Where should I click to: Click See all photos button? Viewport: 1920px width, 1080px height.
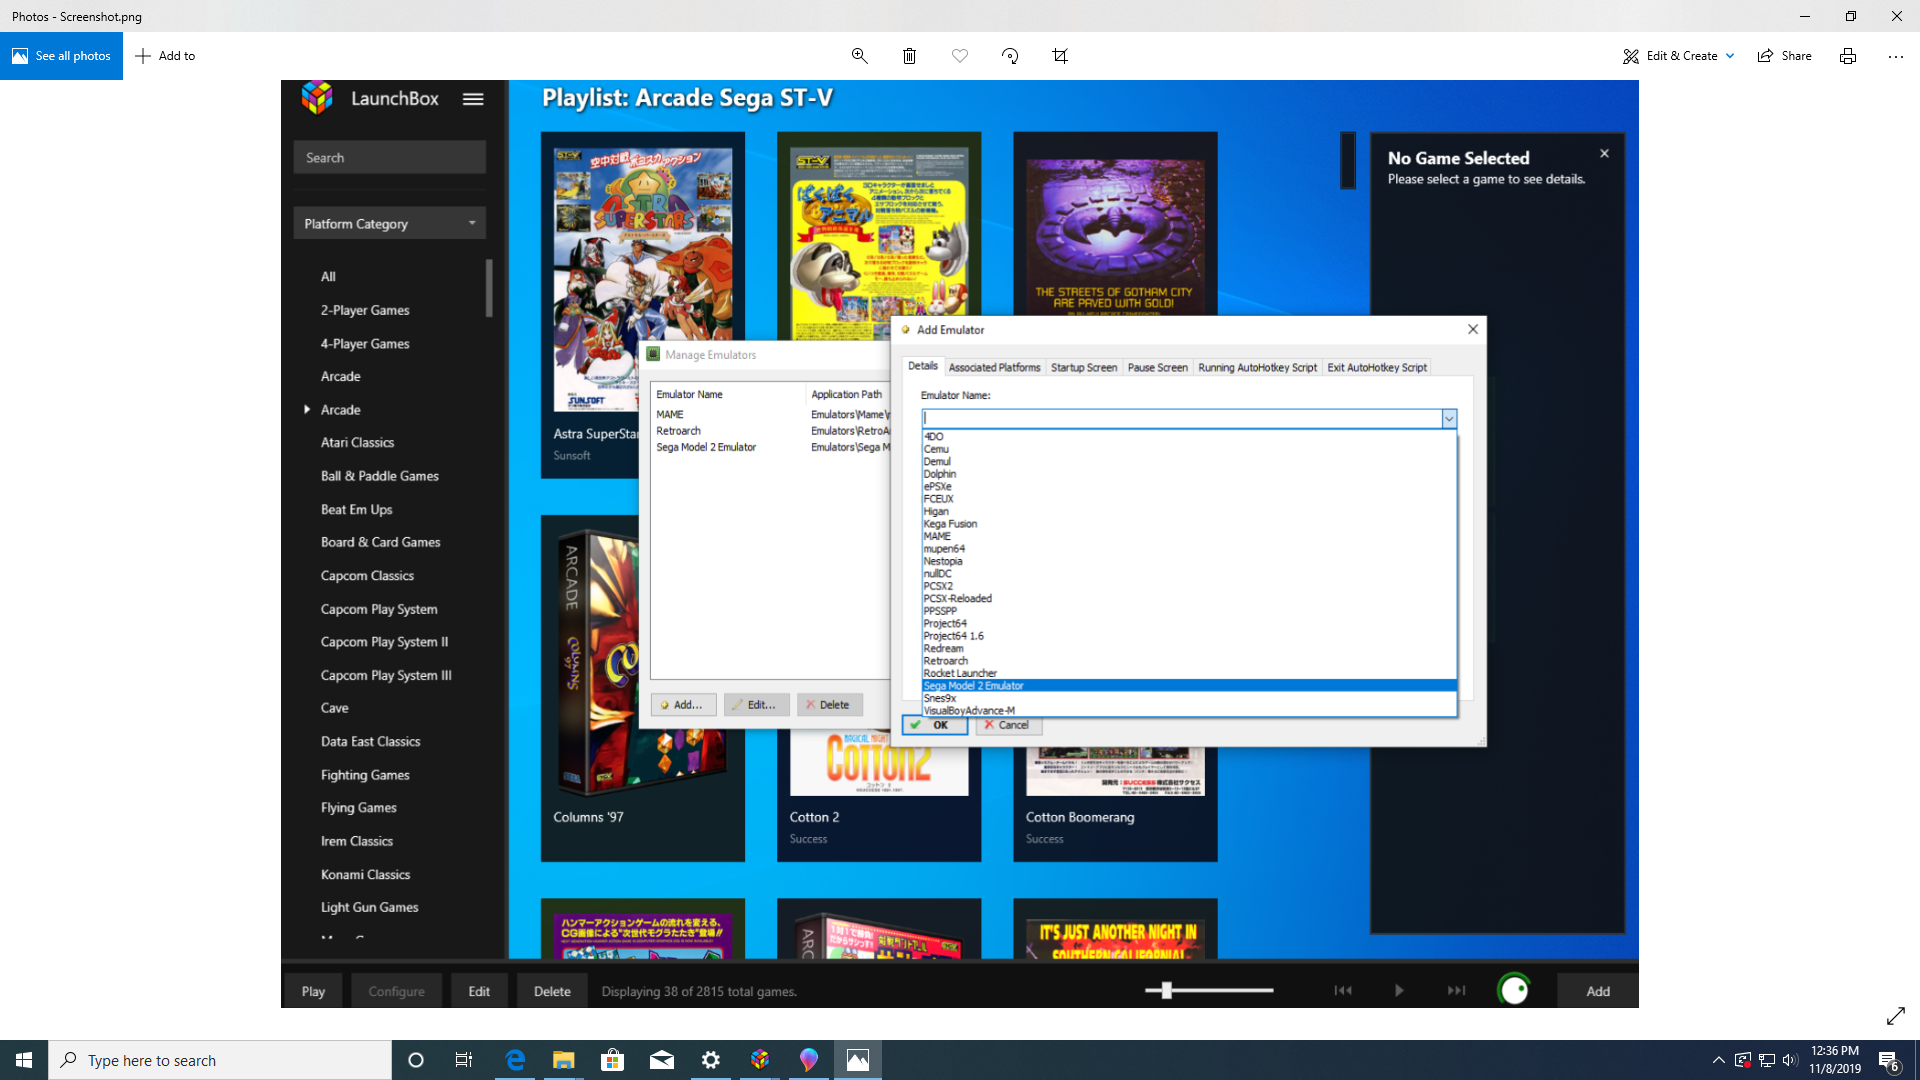pyautogui.click(x=61, y=56)
